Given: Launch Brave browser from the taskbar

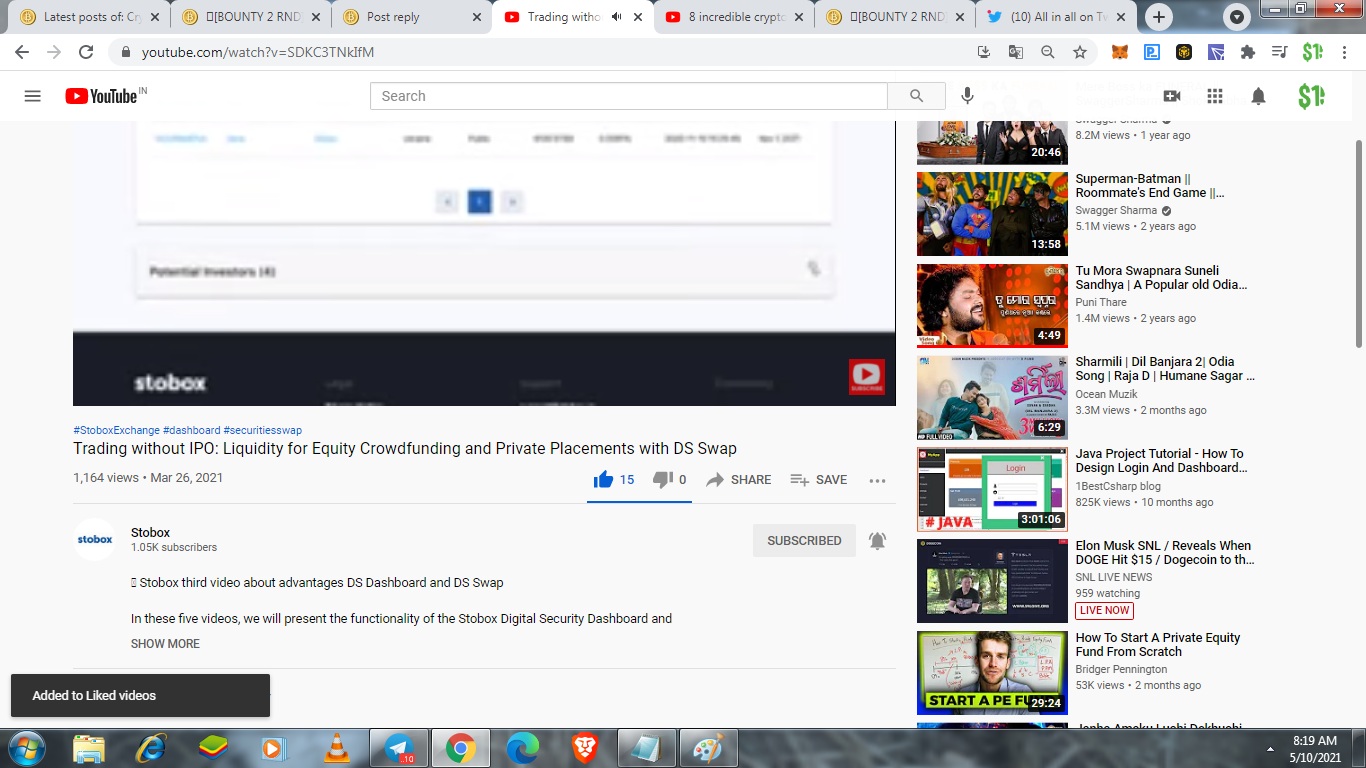Looking at the screenshot, I should tap(584, 748).
